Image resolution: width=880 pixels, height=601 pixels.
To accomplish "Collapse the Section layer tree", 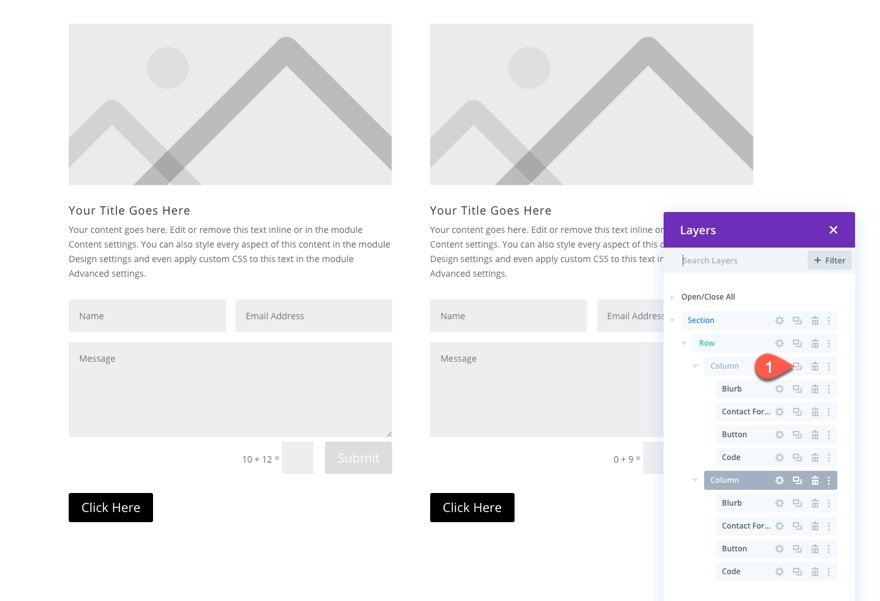I will (x=672, y=320).
